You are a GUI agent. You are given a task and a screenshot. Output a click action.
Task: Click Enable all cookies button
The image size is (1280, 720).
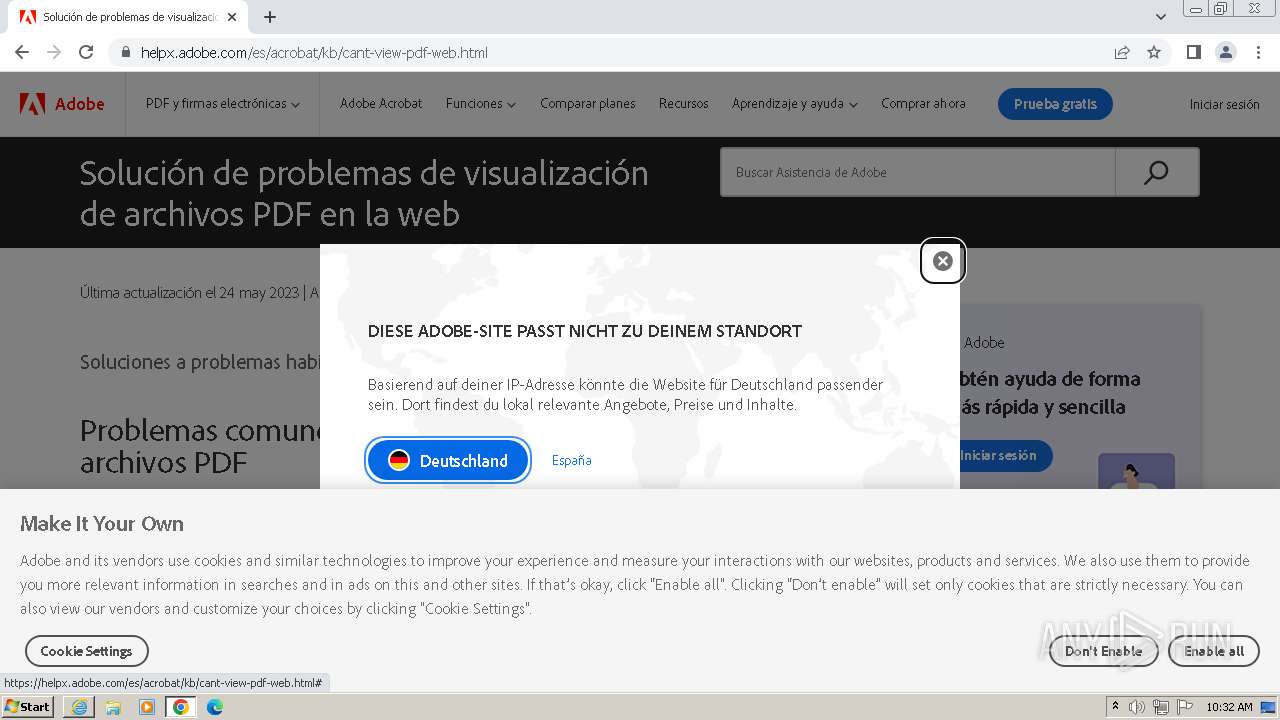[x=1214, y=651]
